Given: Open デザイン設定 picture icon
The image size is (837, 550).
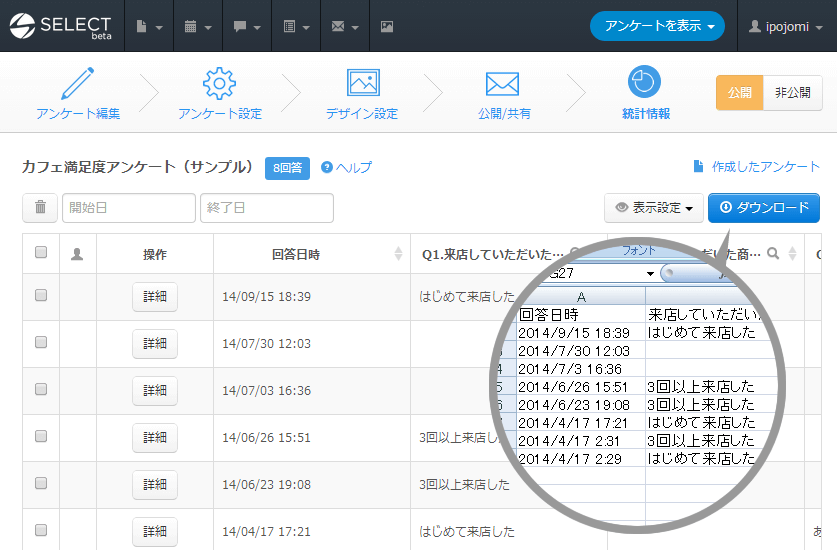Looking at the screenshot, I should [362, 83].
